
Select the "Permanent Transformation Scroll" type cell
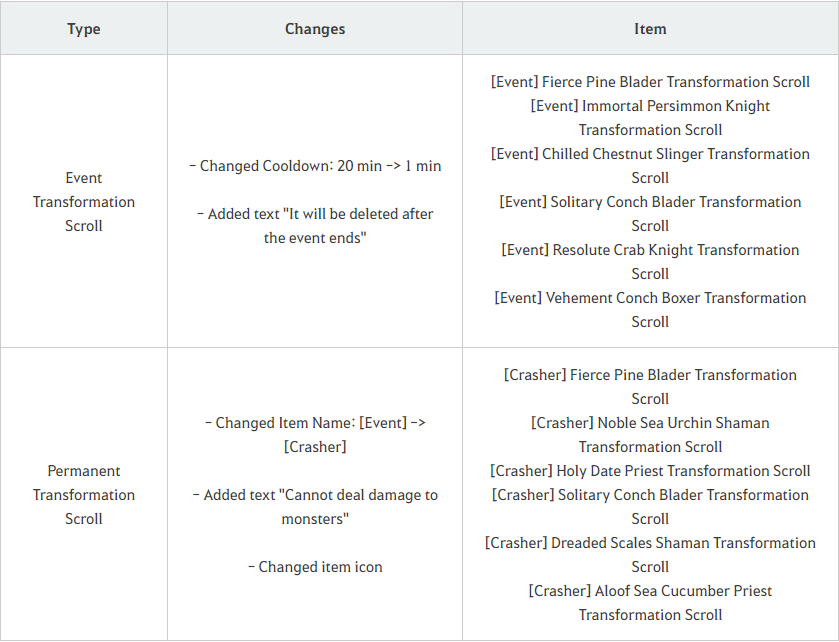point(84,495)
